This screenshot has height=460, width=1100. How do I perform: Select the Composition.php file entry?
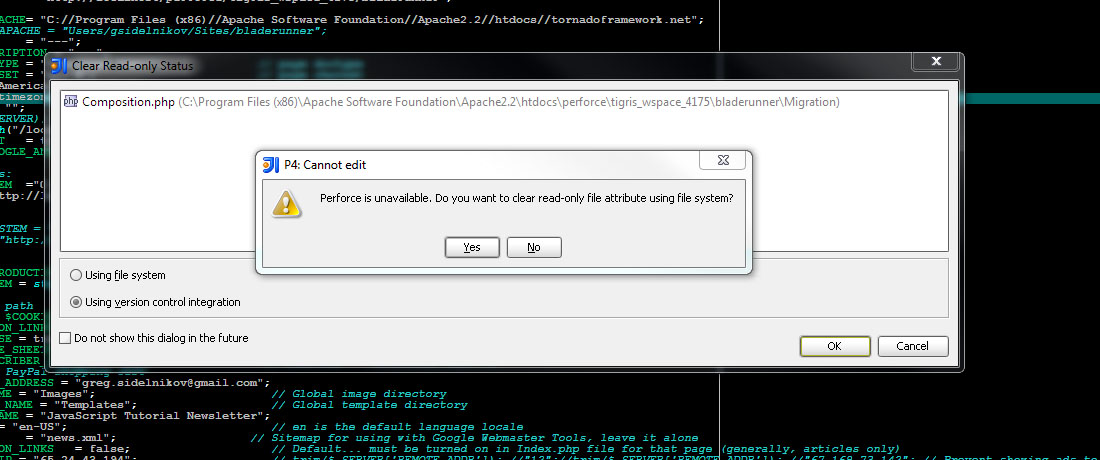(x=504, y=102)
